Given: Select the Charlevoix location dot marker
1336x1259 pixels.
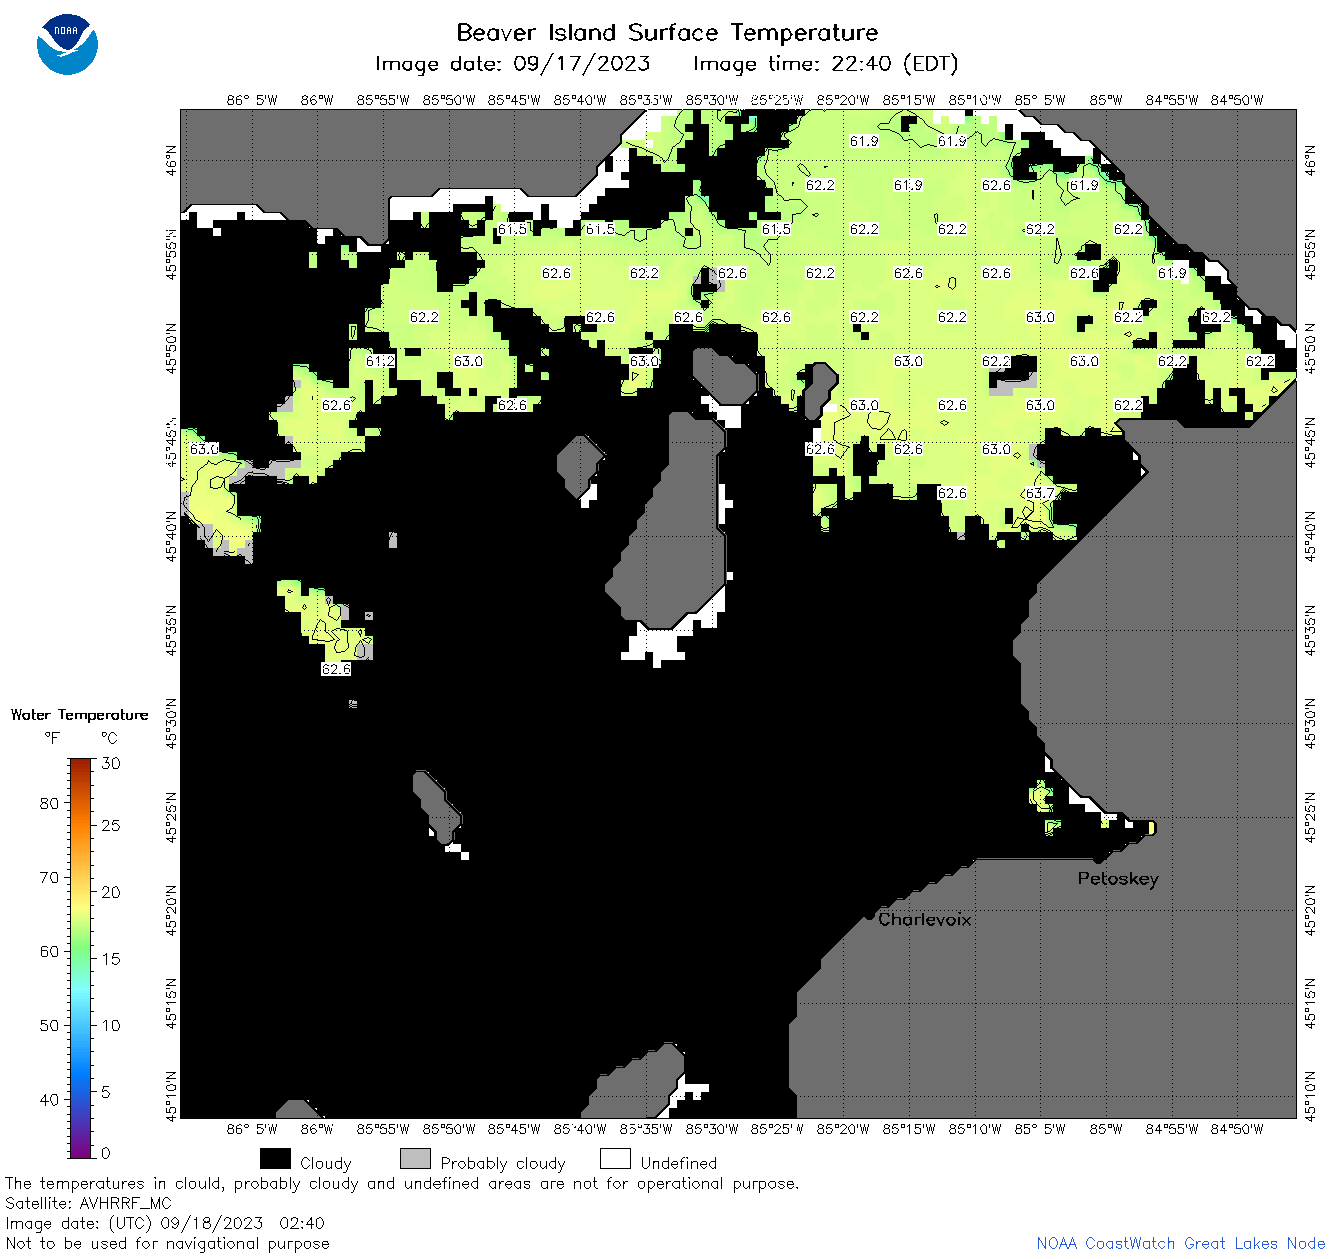Looking at the screenshot, I should tap(869, 915).
